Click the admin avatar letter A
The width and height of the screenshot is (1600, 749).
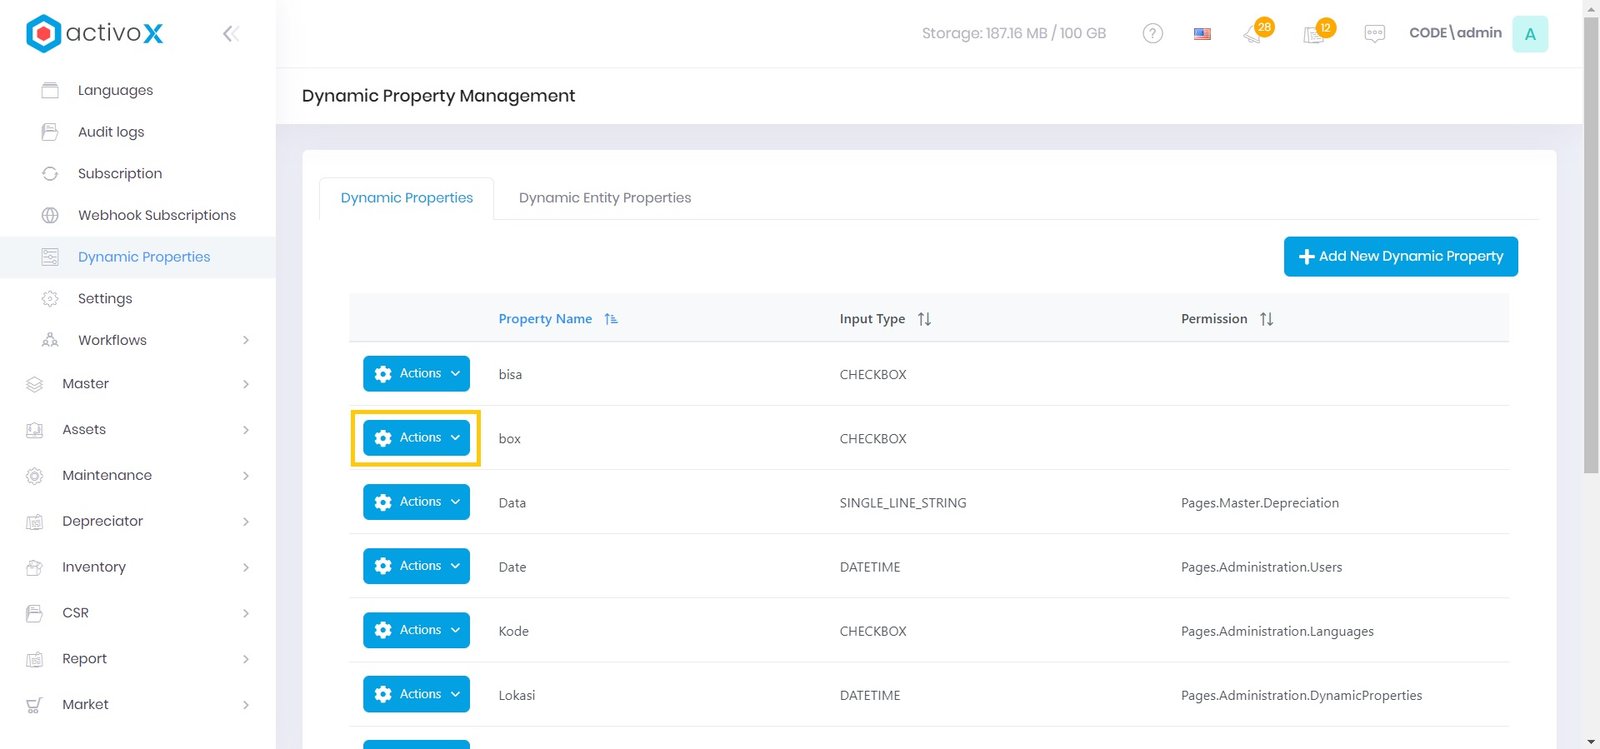pos(1529,34)
